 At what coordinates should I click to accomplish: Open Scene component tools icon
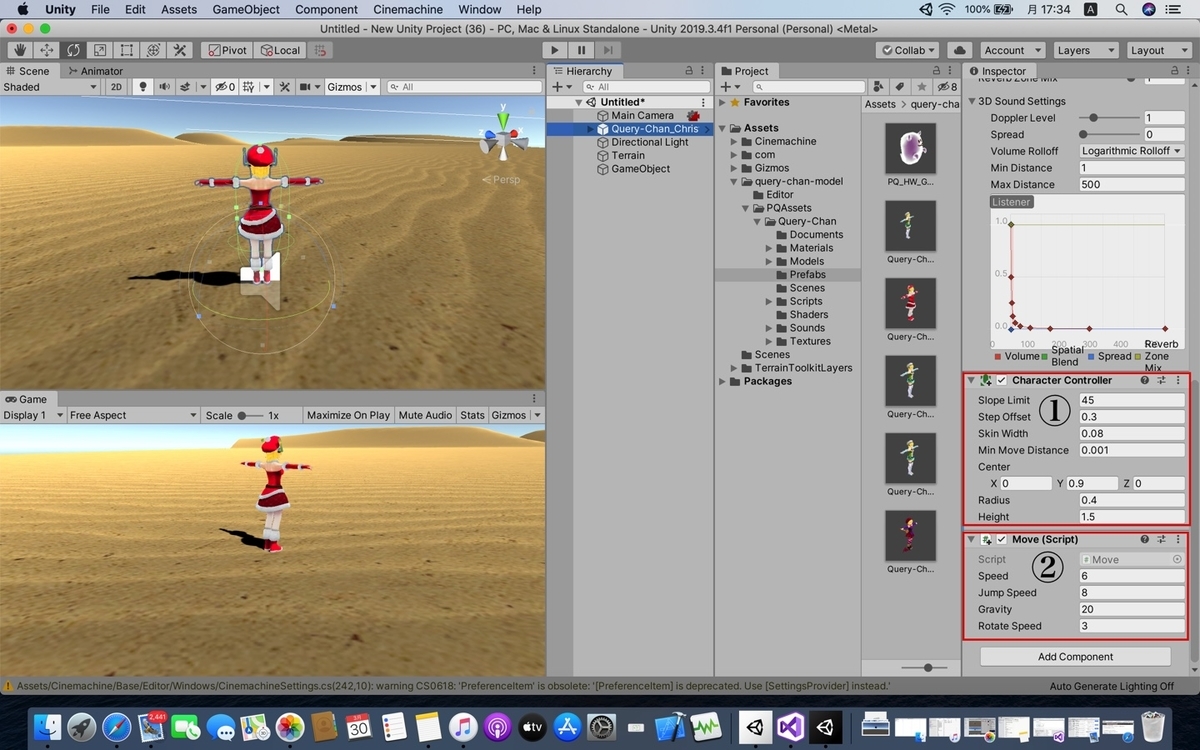coord(285,87)
